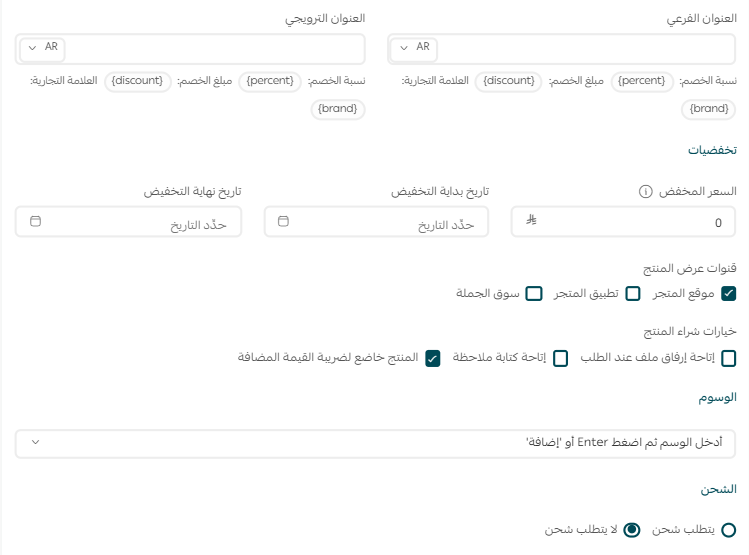The width and height of the screenshot is (749, 555).
Task: Click the السعر المخفض price input
Action: [623, 222]
